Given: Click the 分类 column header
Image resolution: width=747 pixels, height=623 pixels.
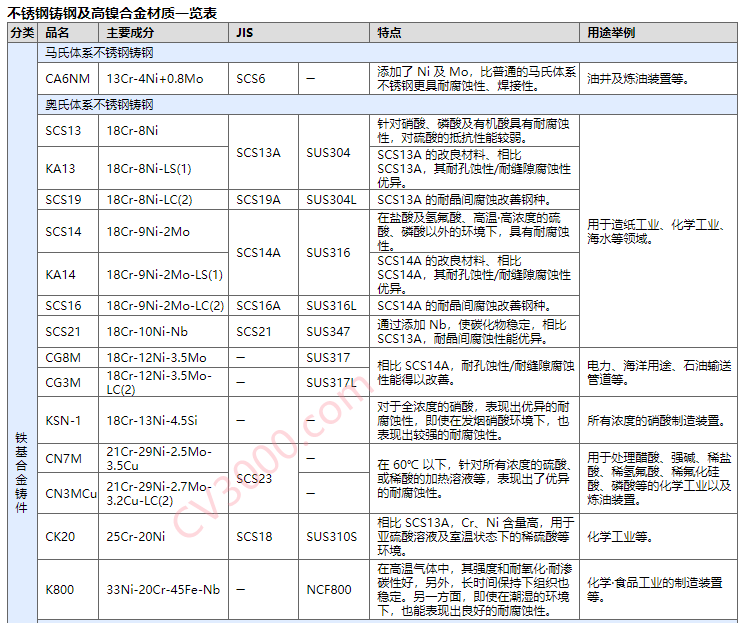Looking at the screenshot, I should coord(21,33).
